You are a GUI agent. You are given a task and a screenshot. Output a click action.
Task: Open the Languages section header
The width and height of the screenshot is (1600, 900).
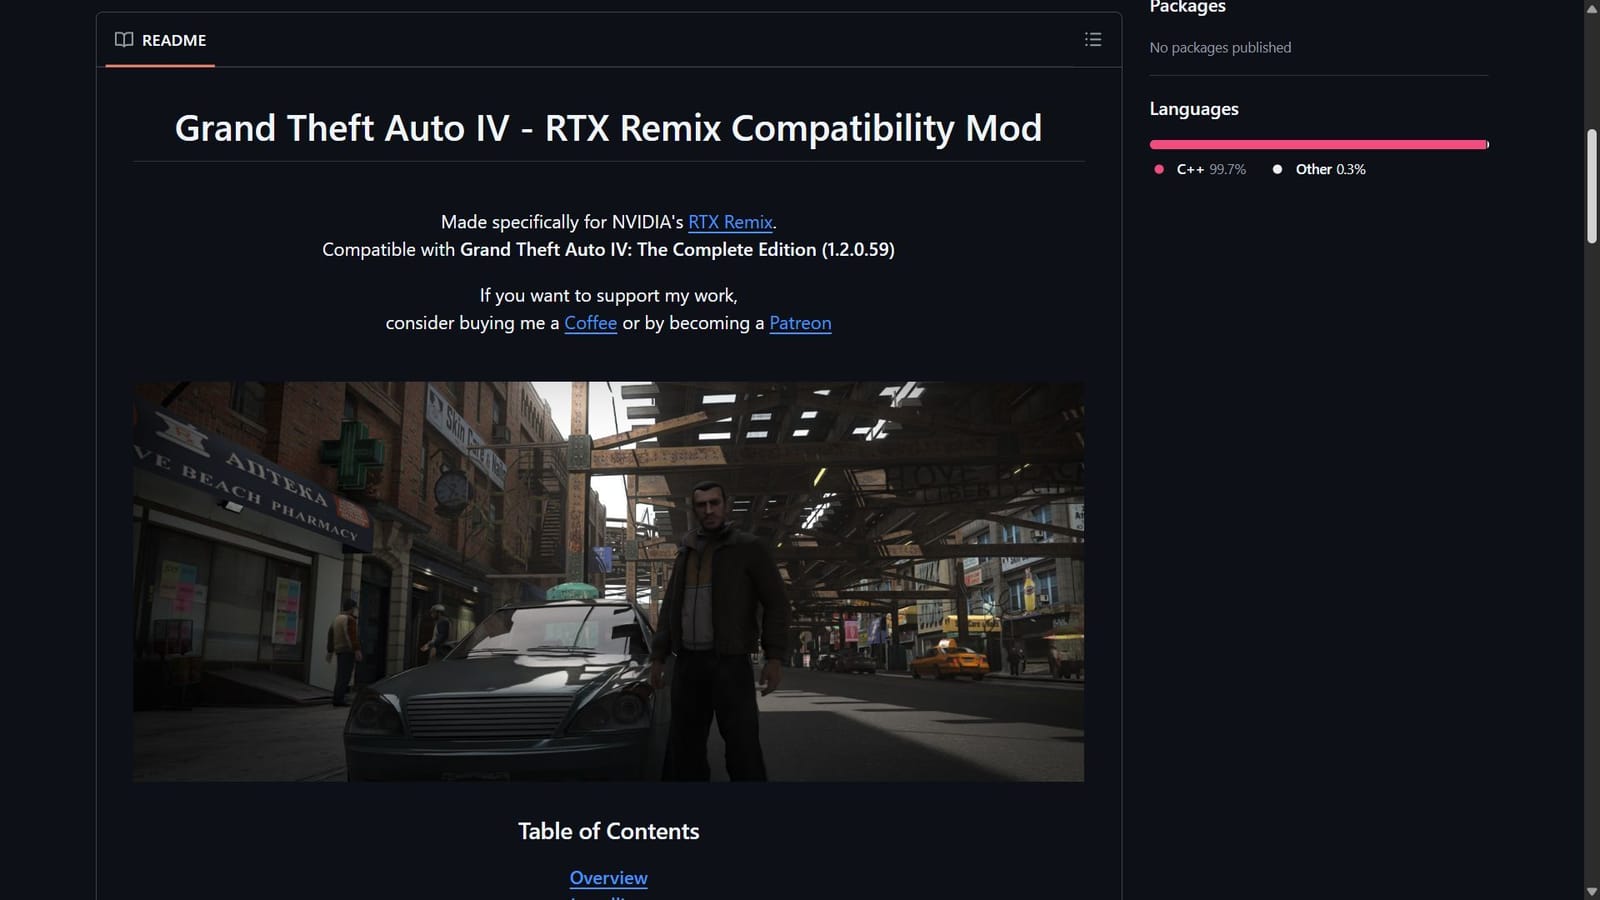tap(1194, 108)
